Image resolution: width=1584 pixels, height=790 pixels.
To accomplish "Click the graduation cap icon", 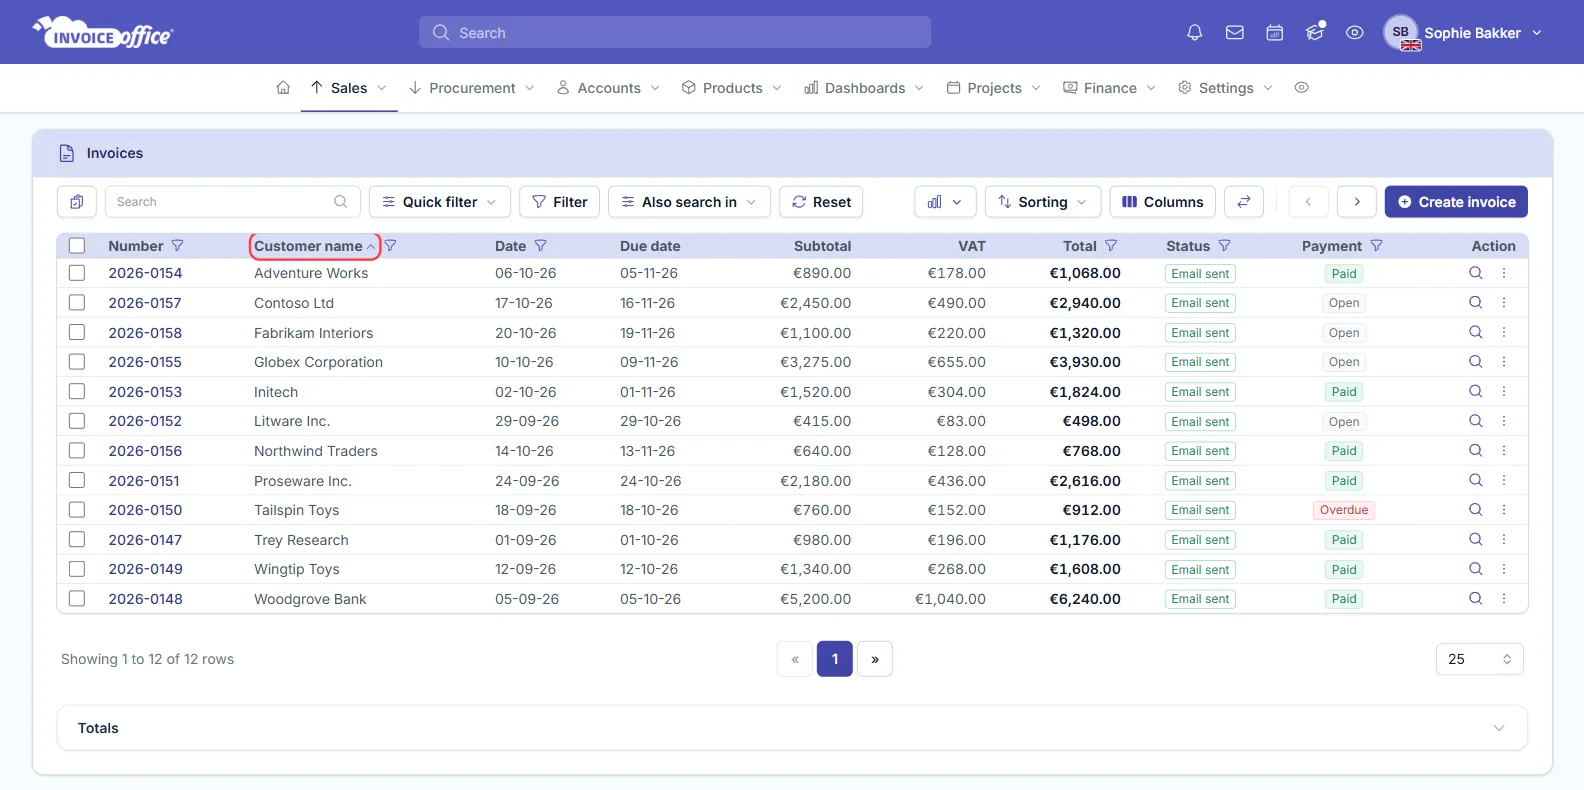I will coord(1315,33).
